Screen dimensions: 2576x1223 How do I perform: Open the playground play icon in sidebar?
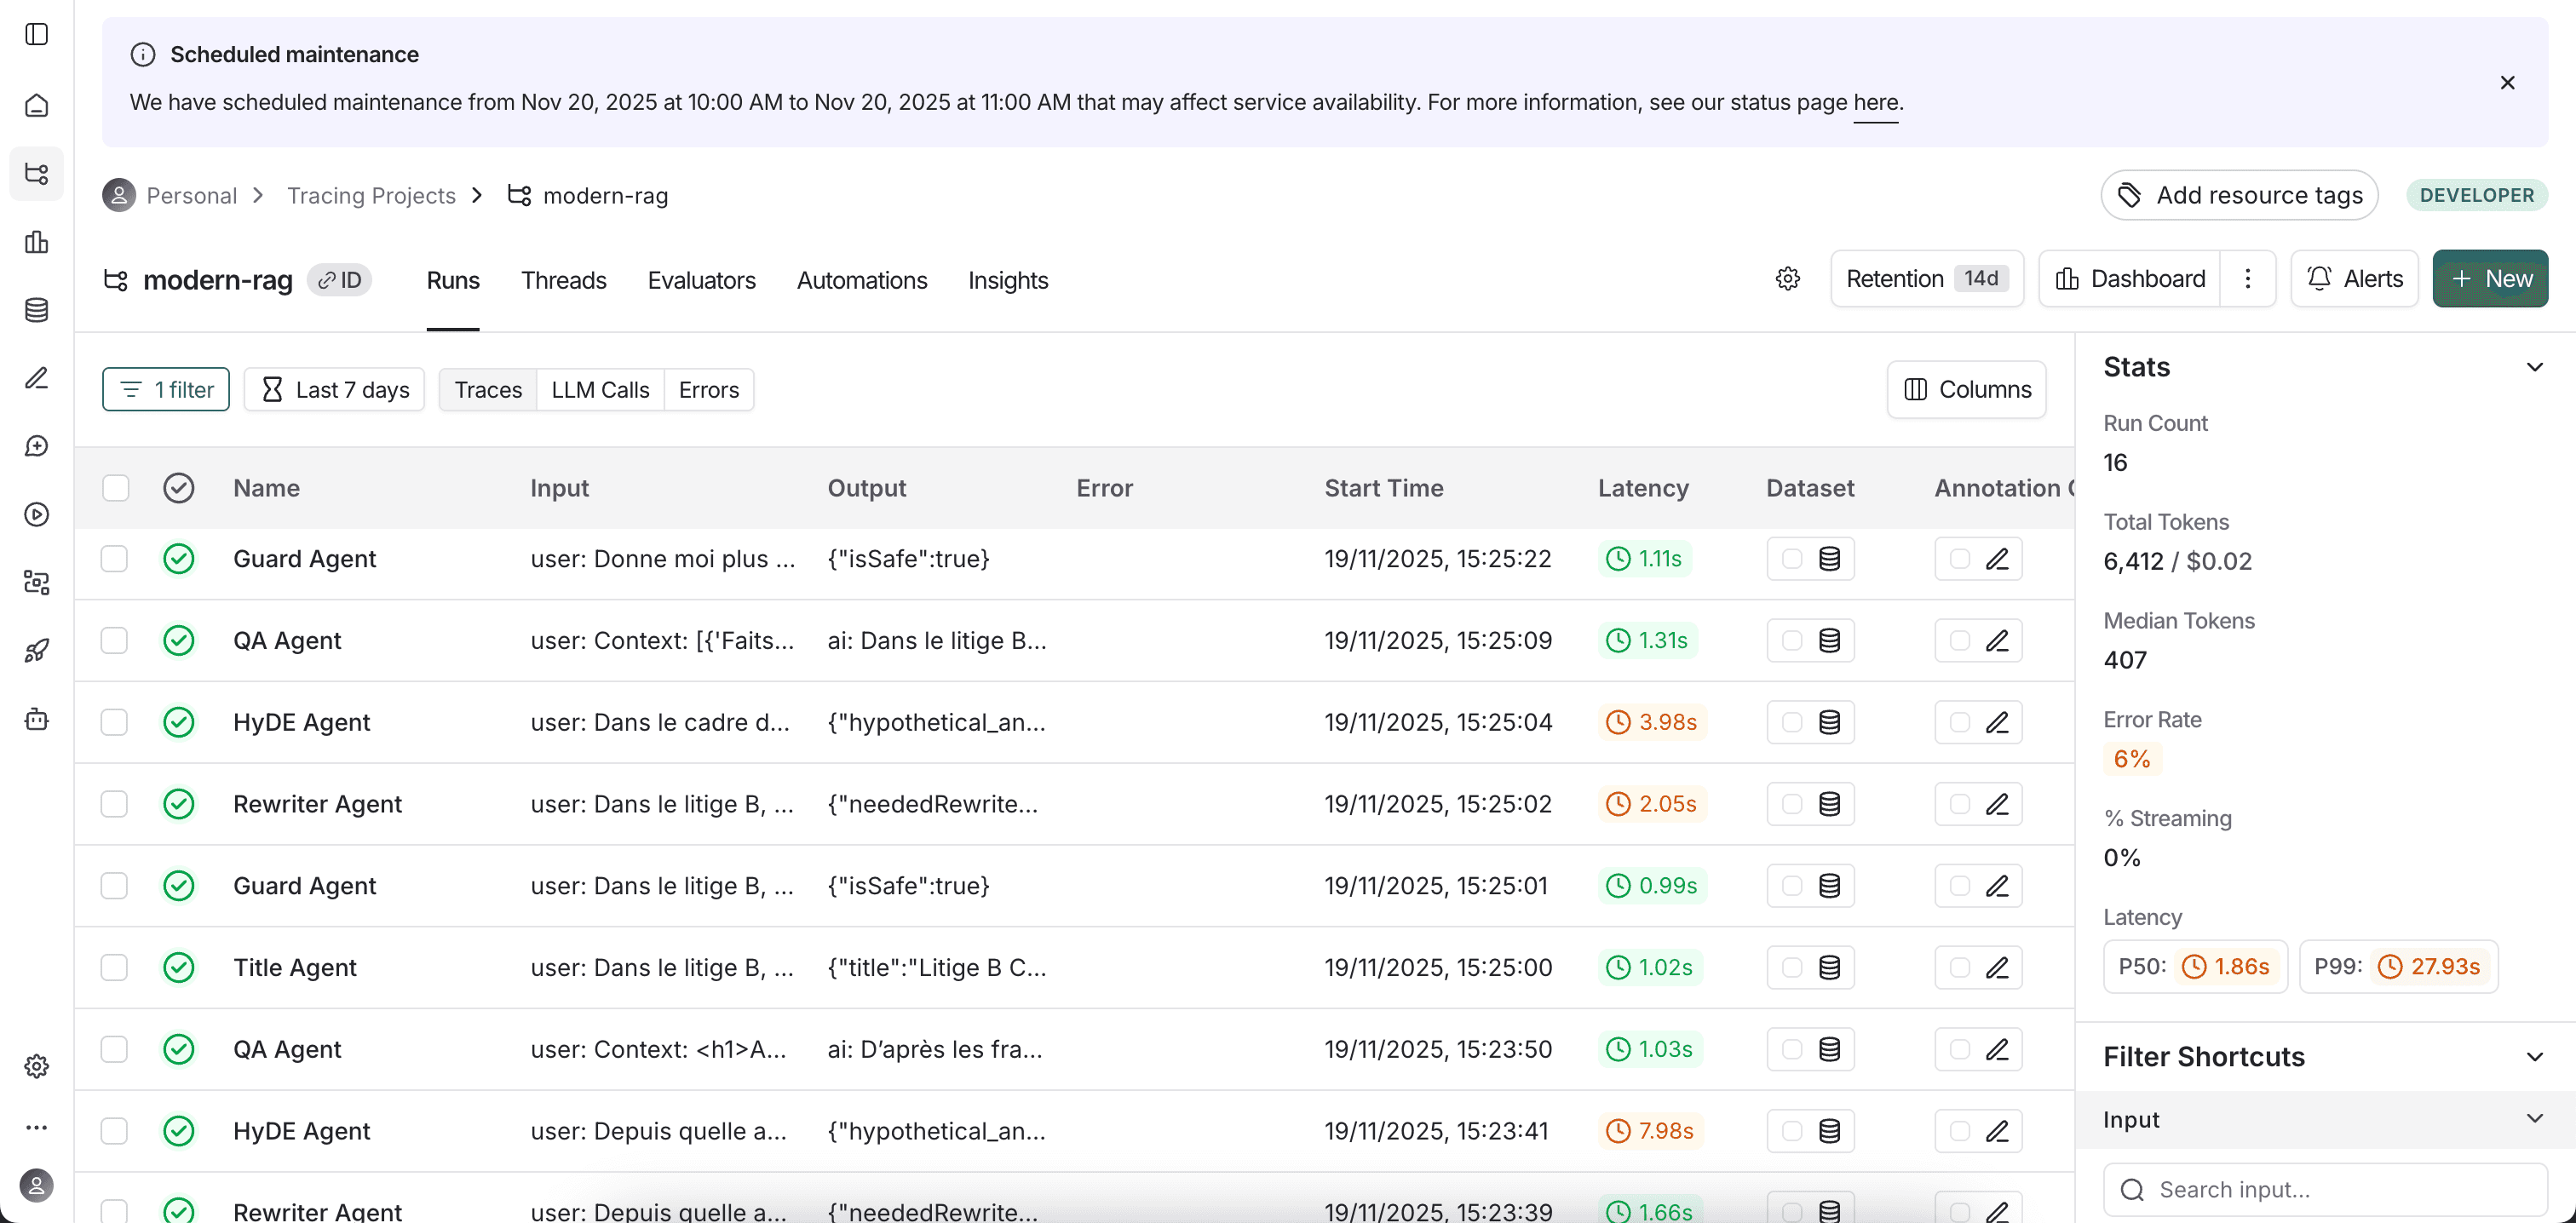point(37,514)
